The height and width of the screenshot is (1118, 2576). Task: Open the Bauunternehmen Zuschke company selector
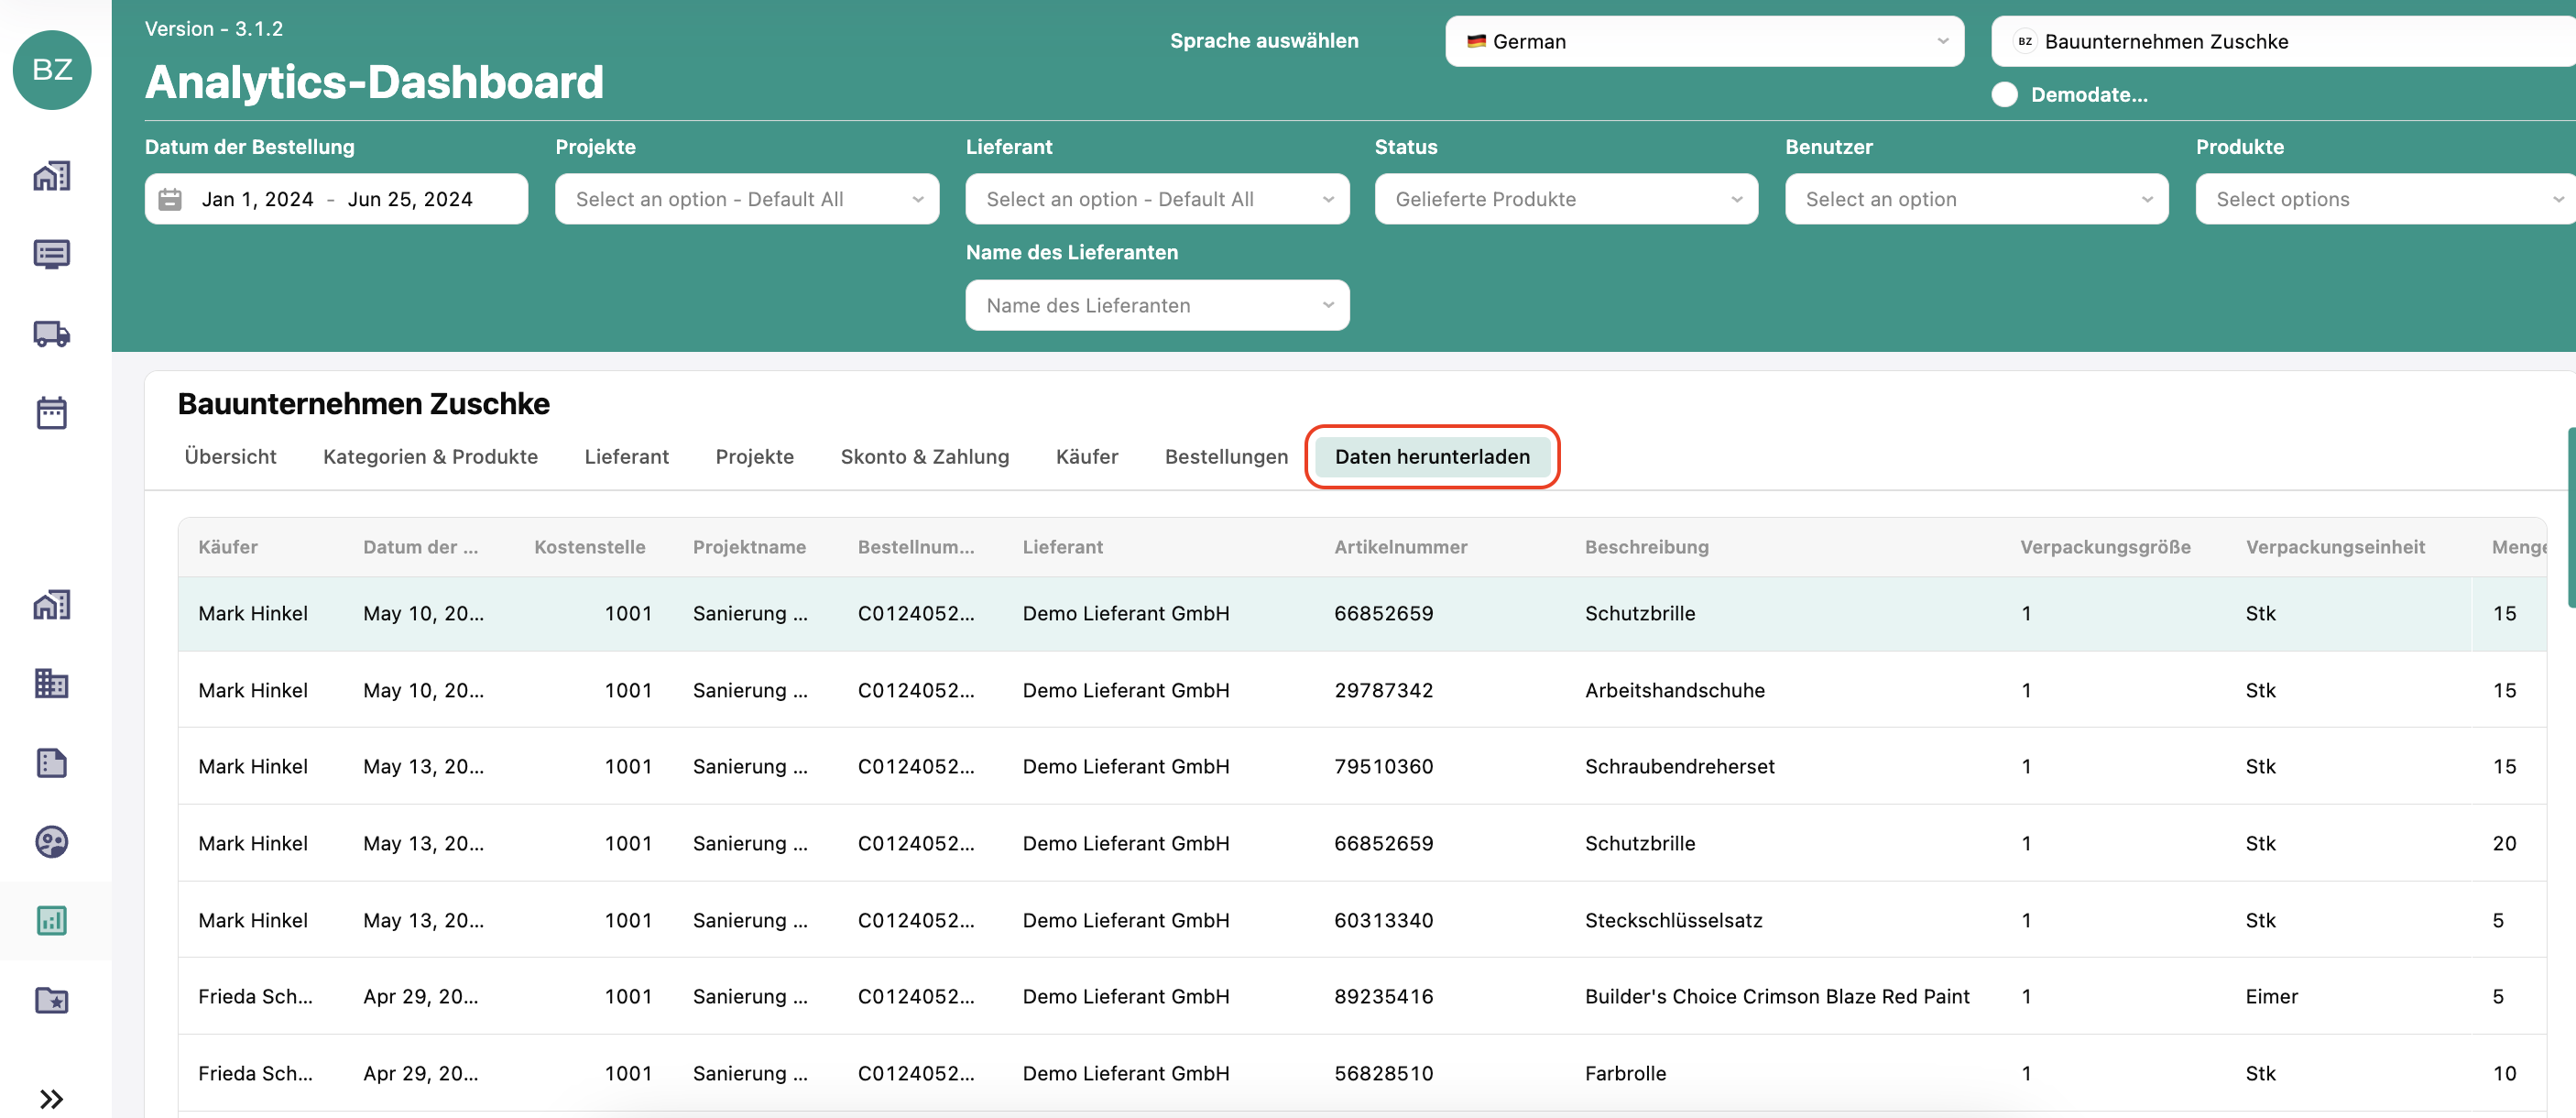pyautogui.click(x=2283, y=41)
